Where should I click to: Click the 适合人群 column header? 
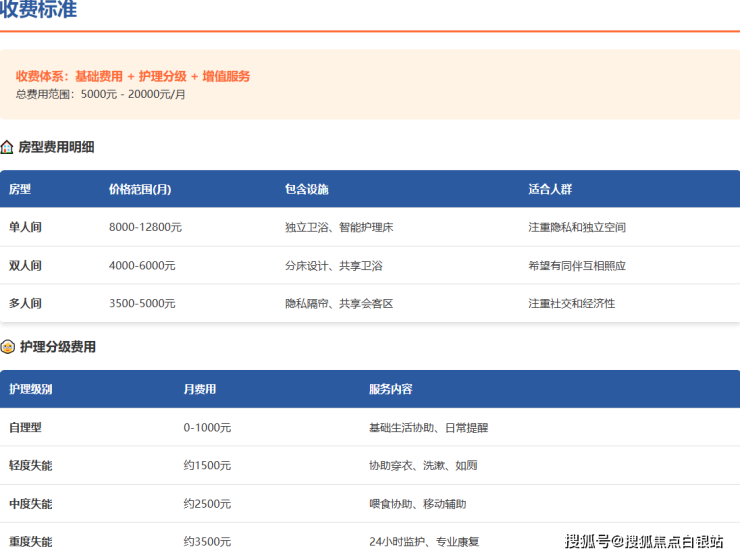pyautogui.click(x=550, y=189)
